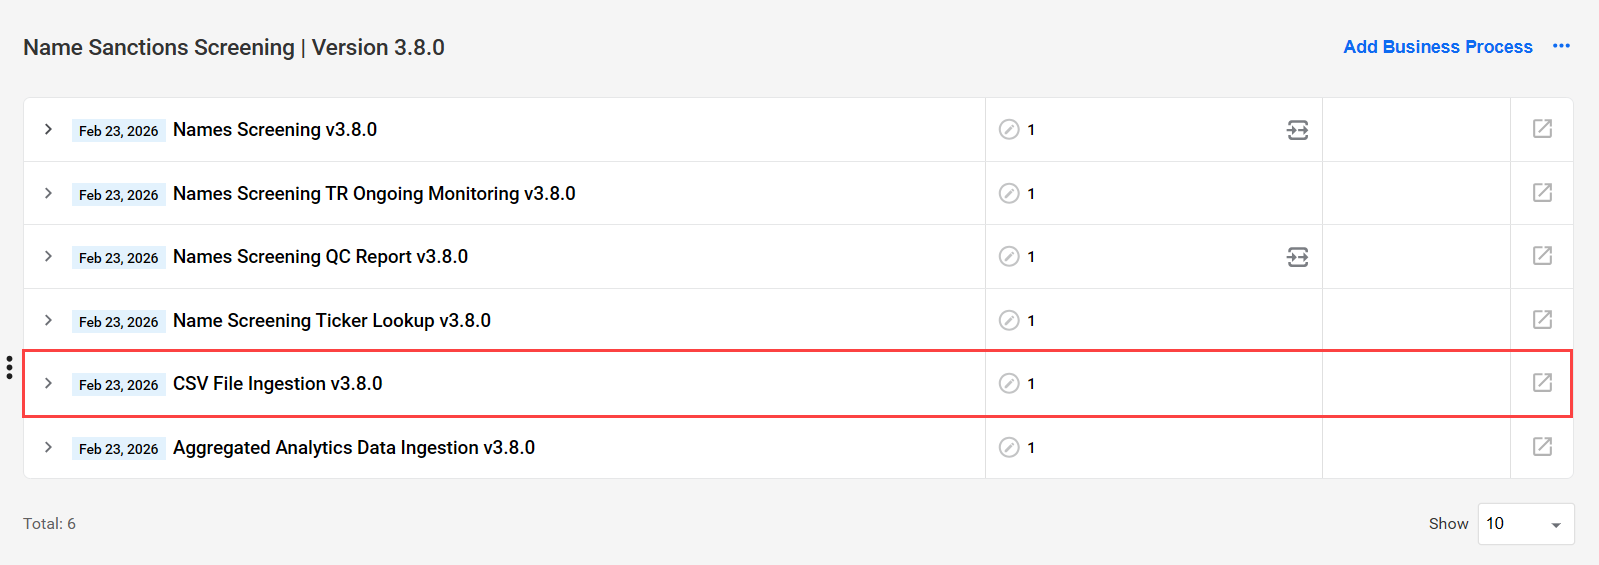Open Names Screening QC Report external link icon
1599x565 pixels.
pos(1542,256)
